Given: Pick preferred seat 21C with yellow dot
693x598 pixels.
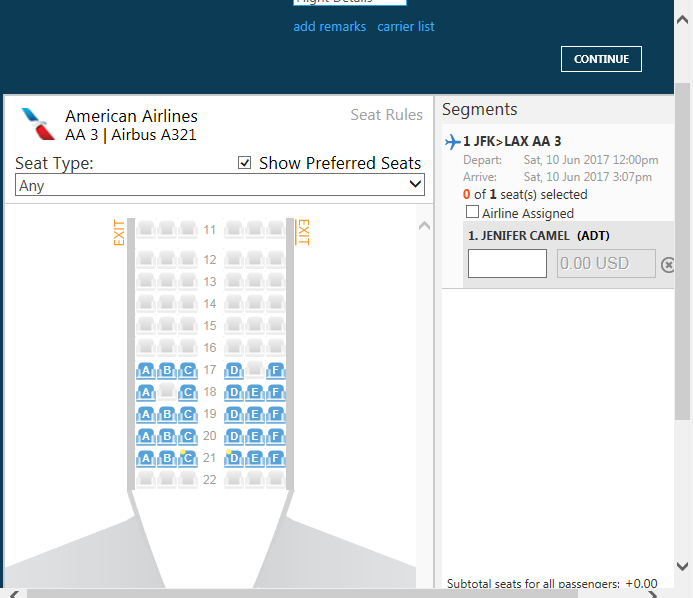Looking at the screenshot, I should tap(188, 458).
